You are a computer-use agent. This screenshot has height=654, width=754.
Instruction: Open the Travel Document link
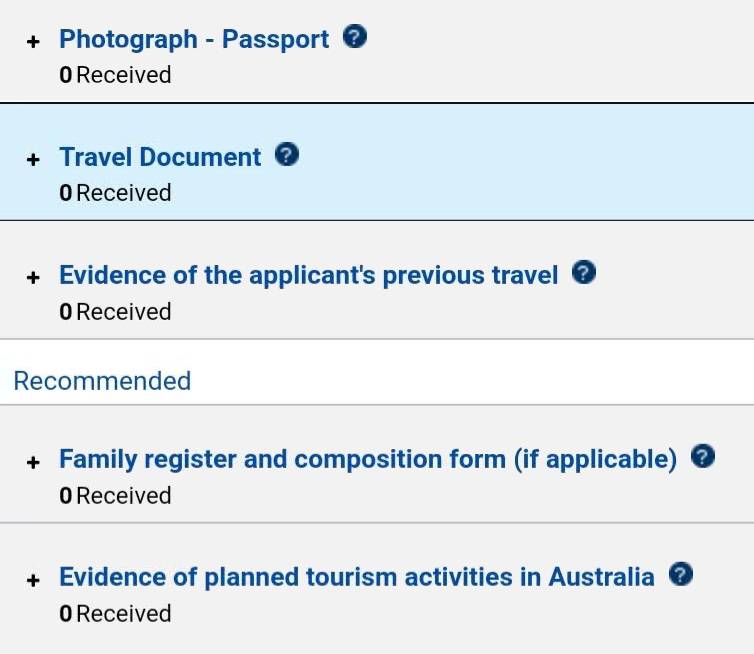pos(160,157)
